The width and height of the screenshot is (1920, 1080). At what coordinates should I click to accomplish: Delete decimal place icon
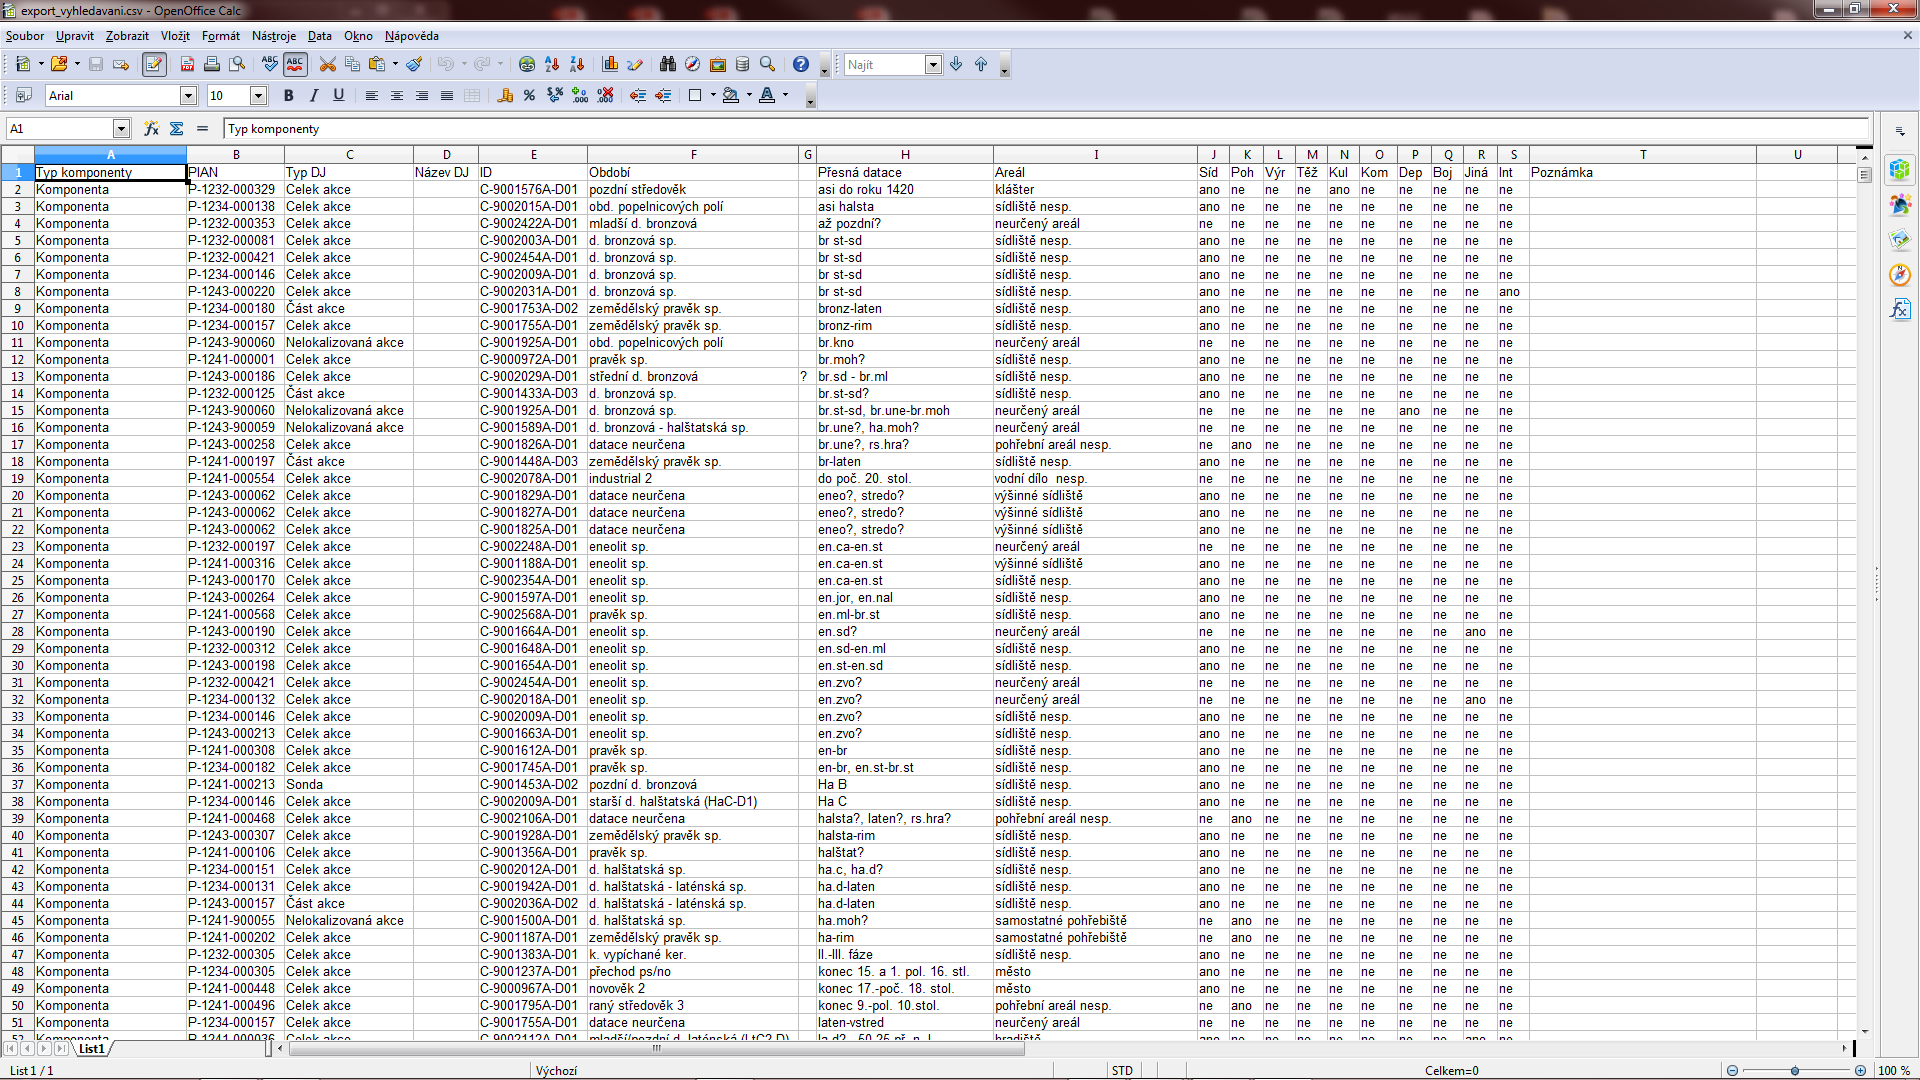click(x=605, y=96)
